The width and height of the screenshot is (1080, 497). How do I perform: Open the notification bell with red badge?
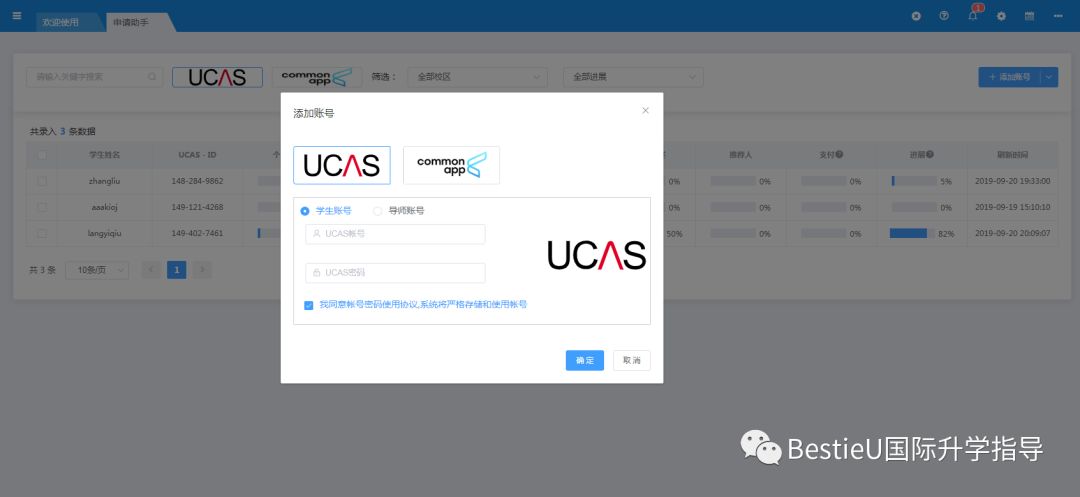point(973,16)
